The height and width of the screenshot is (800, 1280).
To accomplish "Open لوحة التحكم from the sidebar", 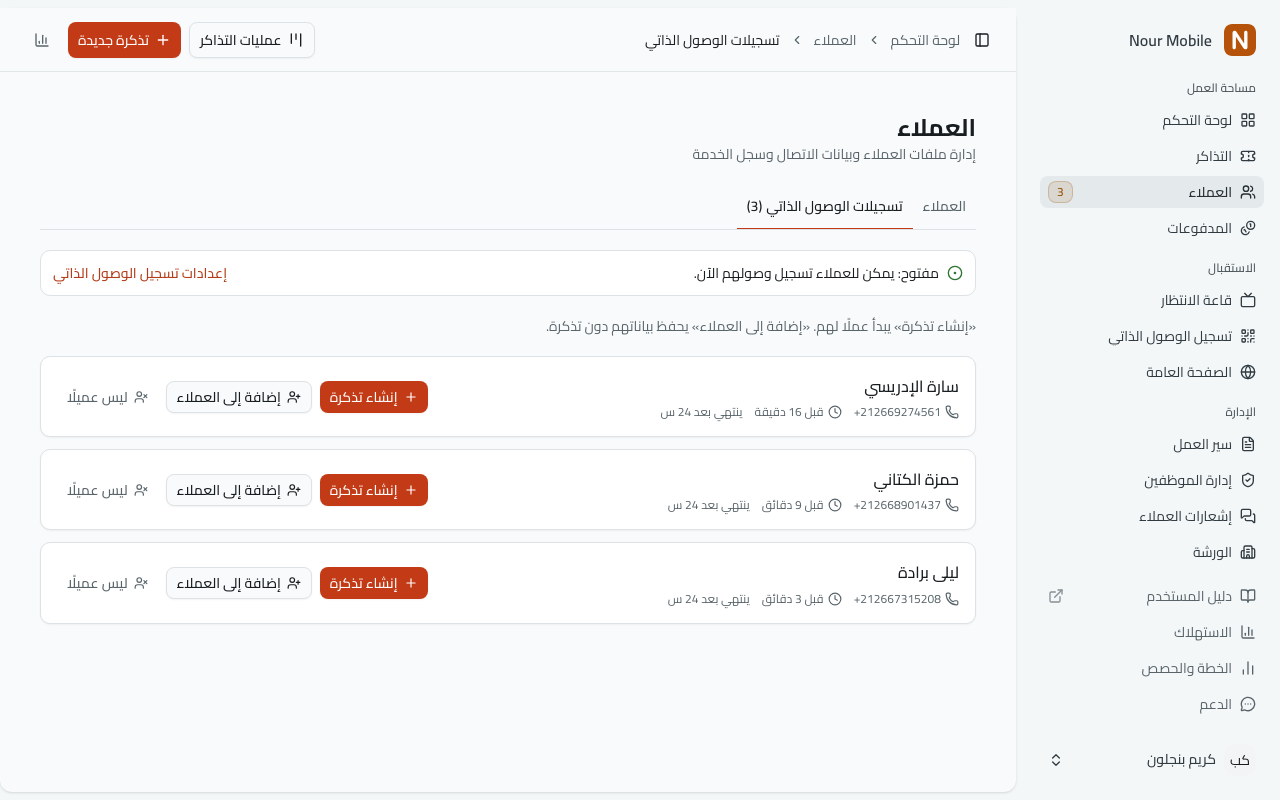I will point(1152,120).
